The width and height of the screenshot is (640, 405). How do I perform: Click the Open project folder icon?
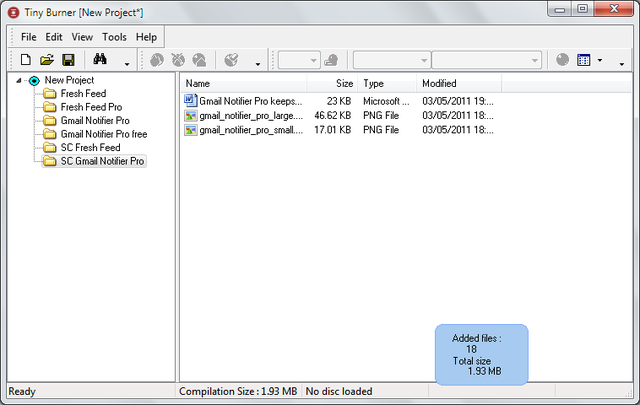[x=47, y=60]
